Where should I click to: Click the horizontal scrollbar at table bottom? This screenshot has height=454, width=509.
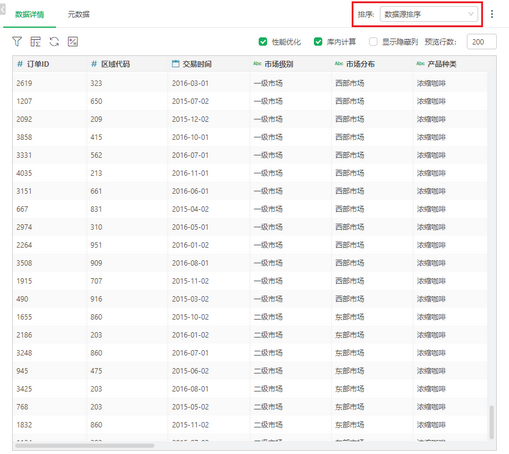(85, 445)
